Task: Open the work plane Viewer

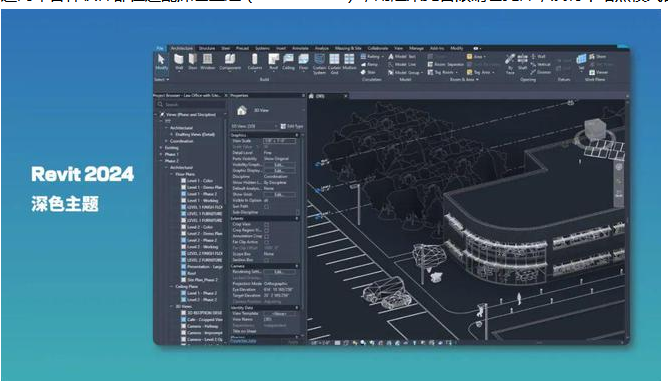Action: tap(599, 72)
